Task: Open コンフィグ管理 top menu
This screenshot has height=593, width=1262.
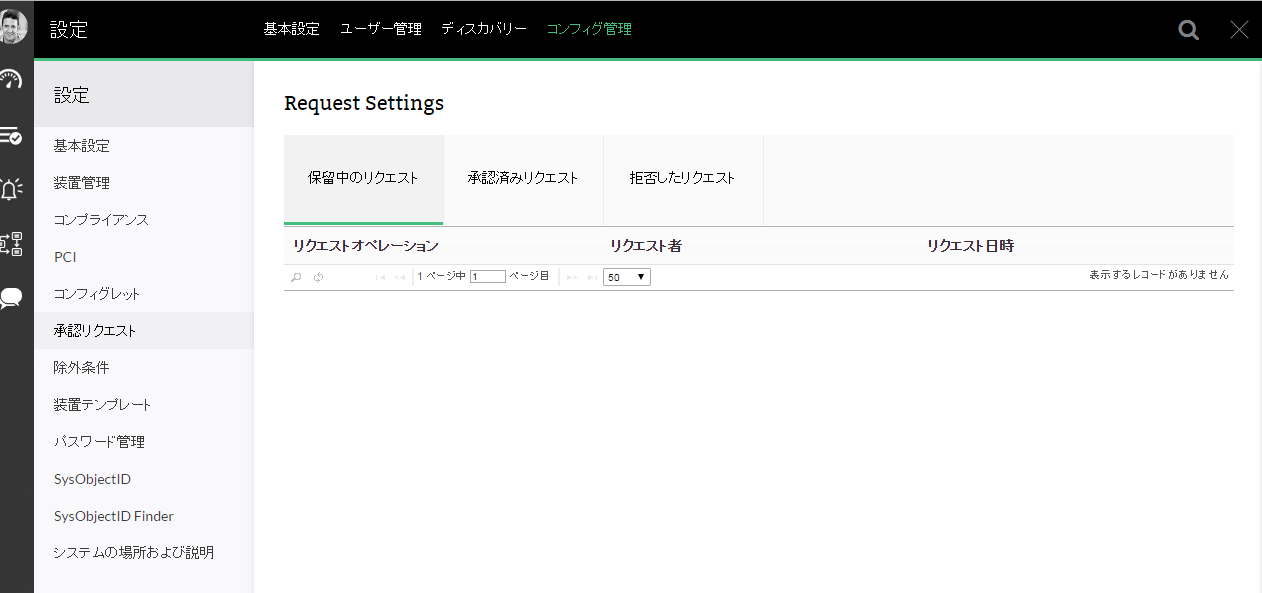Action: [x=589, y=29]
